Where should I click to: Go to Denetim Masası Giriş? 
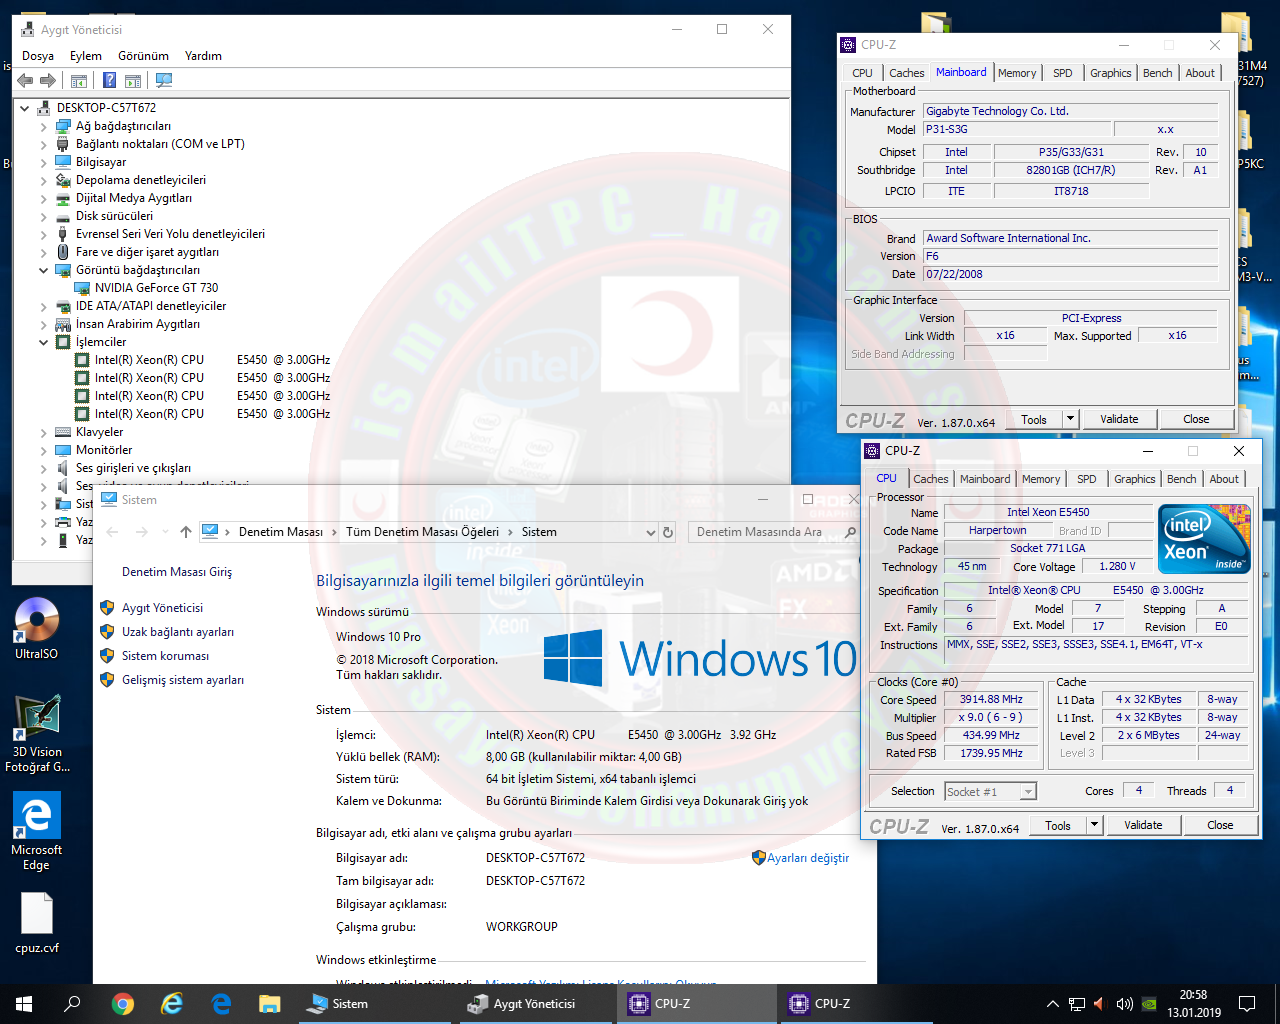tap(177, 572)
